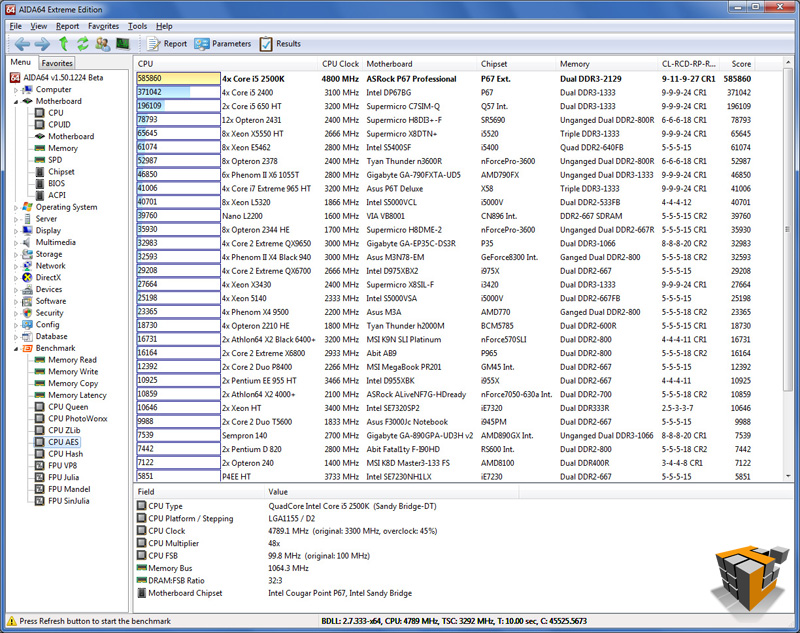Viewport: 800px width, 633px height.
Task: Sort by the Score column header
Action: pyautogui.click(x=737, y=64)
